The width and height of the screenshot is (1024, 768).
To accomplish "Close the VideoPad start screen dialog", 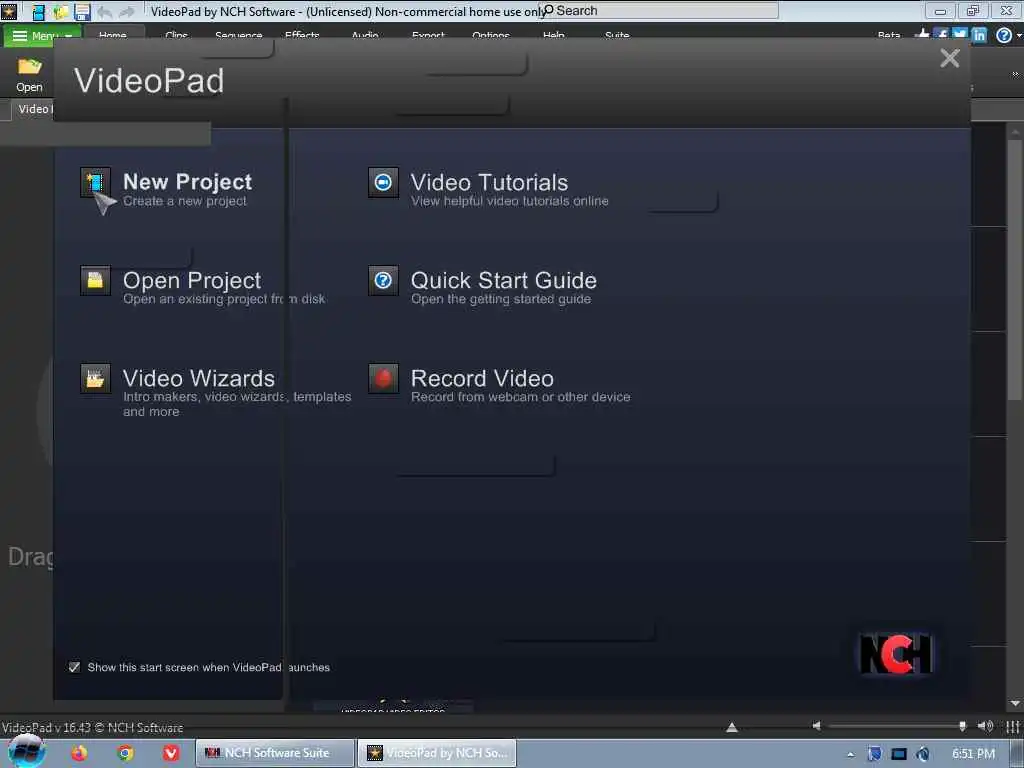I will [950, 58].
